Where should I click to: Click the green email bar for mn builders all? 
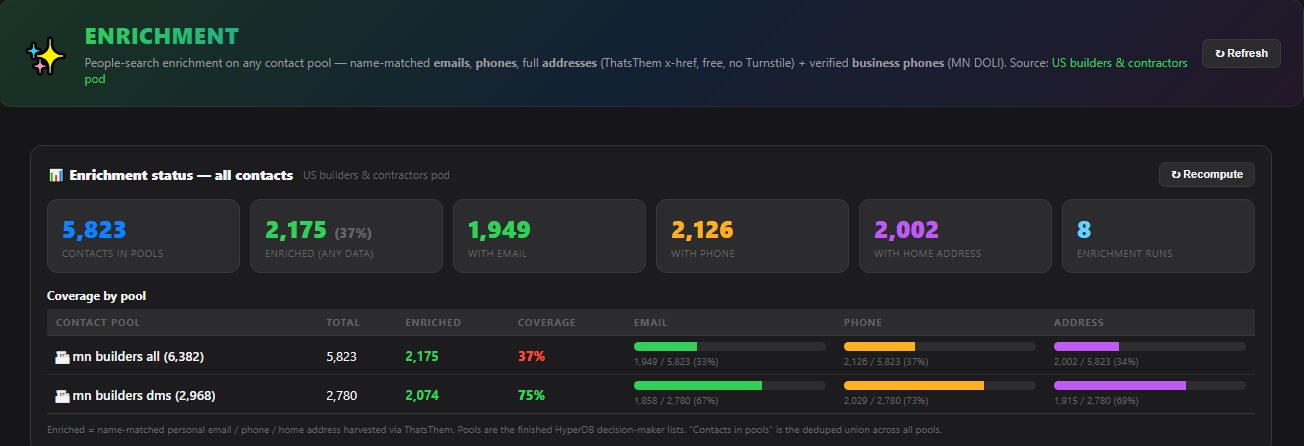[x=665, y=346]
